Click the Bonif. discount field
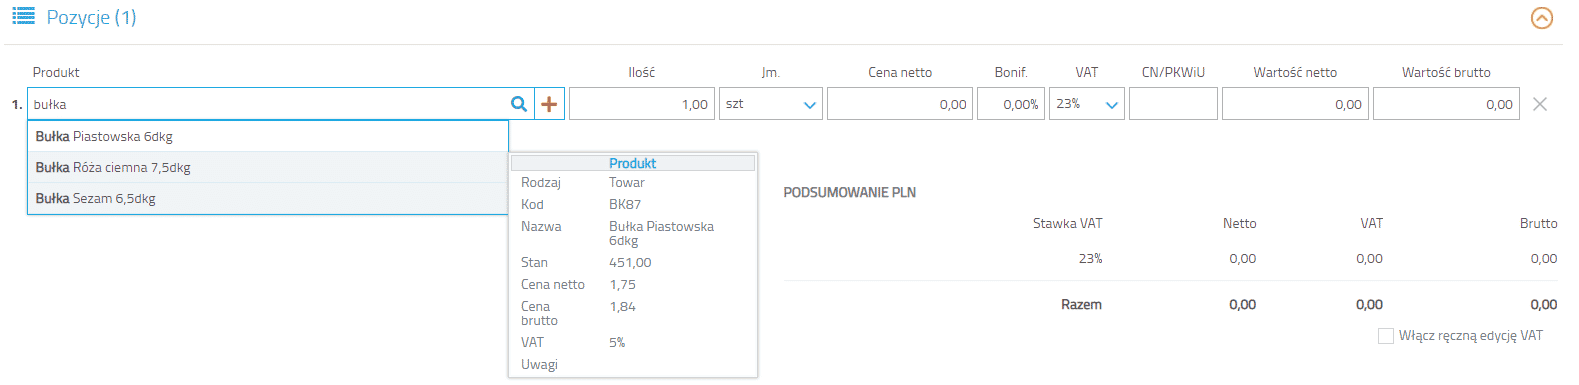1579x385 pixels. click(x=1011, y=104)
